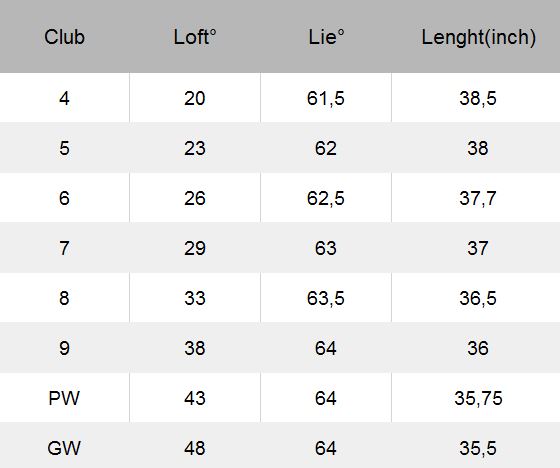This screenshot has width=560, height=468.
Task: Click the Club column header
Action: click(x=64, y=37)
